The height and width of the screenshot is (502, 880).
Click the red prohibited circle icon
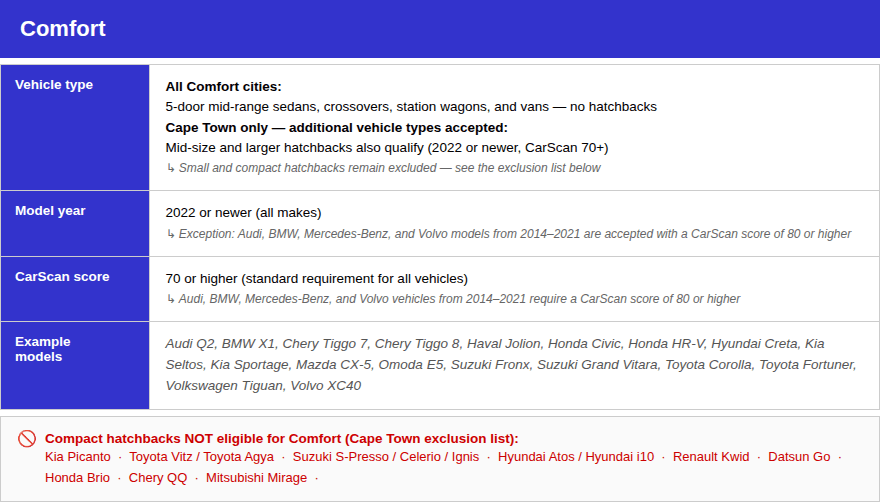[27, 439]
